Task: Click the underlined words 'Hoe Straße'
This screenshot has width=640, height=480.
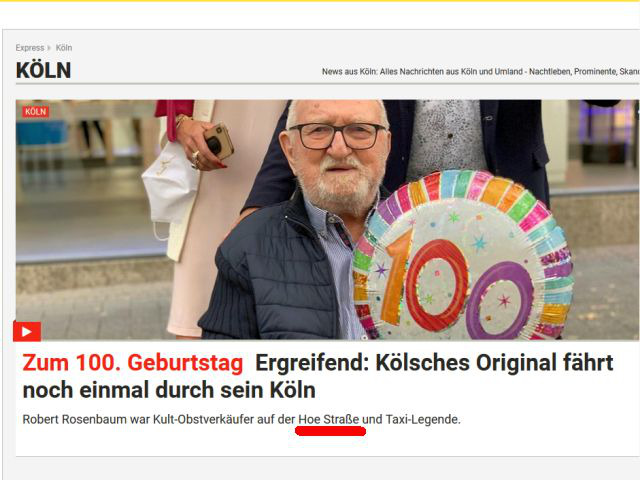Action: (x=329, y=419)
